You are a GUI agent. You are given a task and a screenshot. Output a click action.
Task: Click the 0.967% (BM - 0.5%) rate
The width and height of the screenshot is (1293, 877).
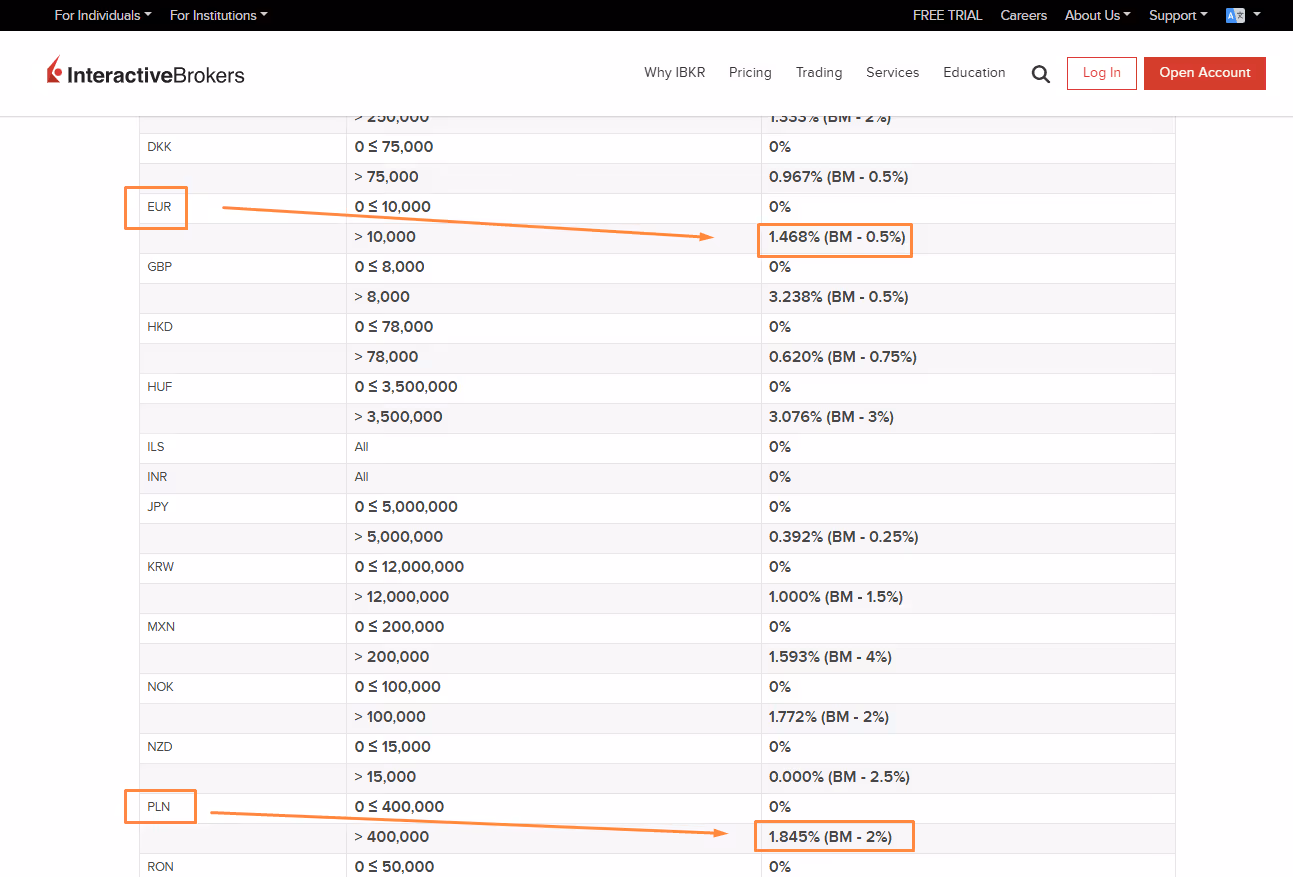click(838, 177)
